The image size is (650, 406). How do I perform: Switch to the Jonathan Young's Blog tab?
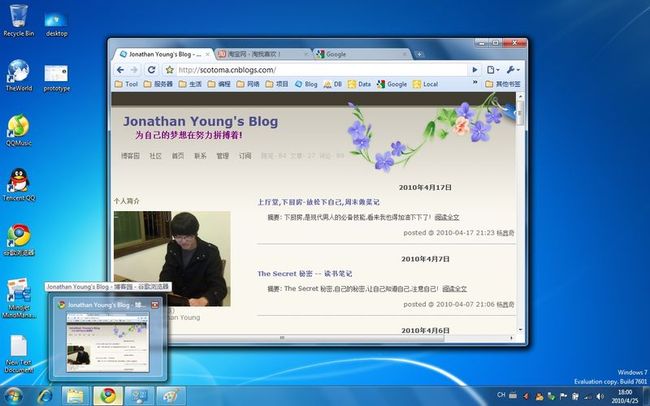pos(162,54)
